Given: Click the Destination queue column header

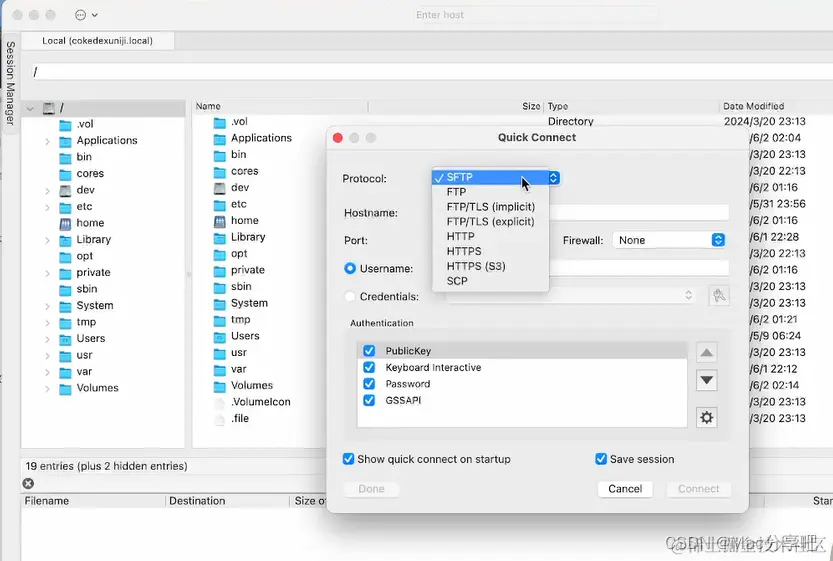Looking at the screenshot, I should 226,501.
